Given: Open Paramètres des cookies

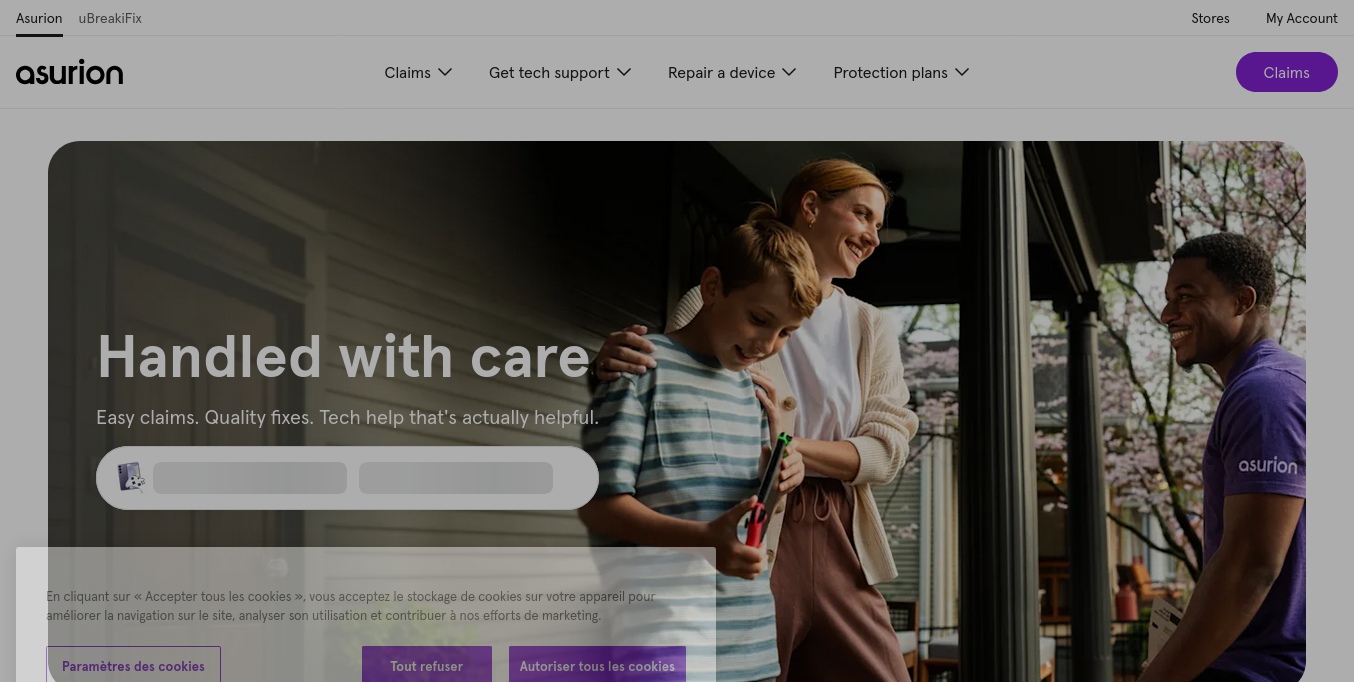Looking at the screenshot, I should coord(133,665).
